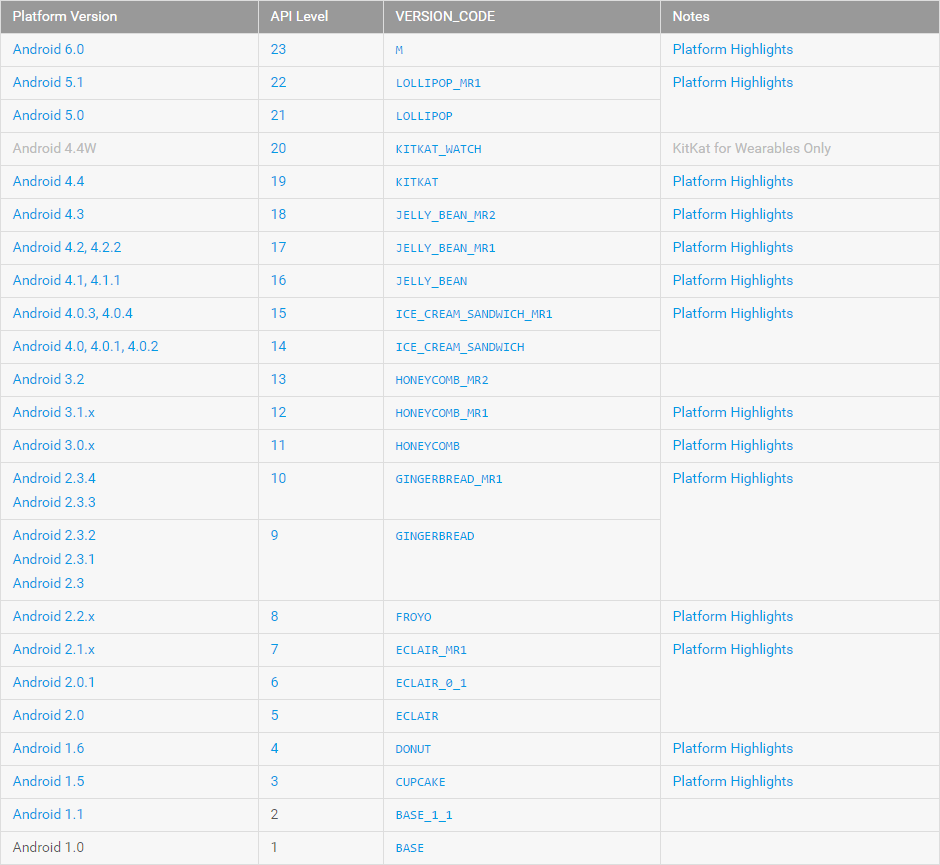Open Platform Highlights for Android 4.3
This screenshot has height=865, width=940.
[x=732, y=214]
